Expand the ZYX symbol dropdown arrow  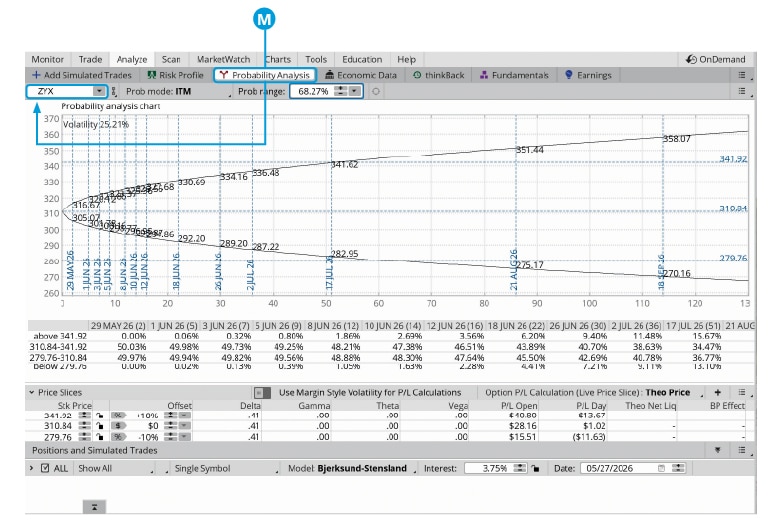pos(99,91)
